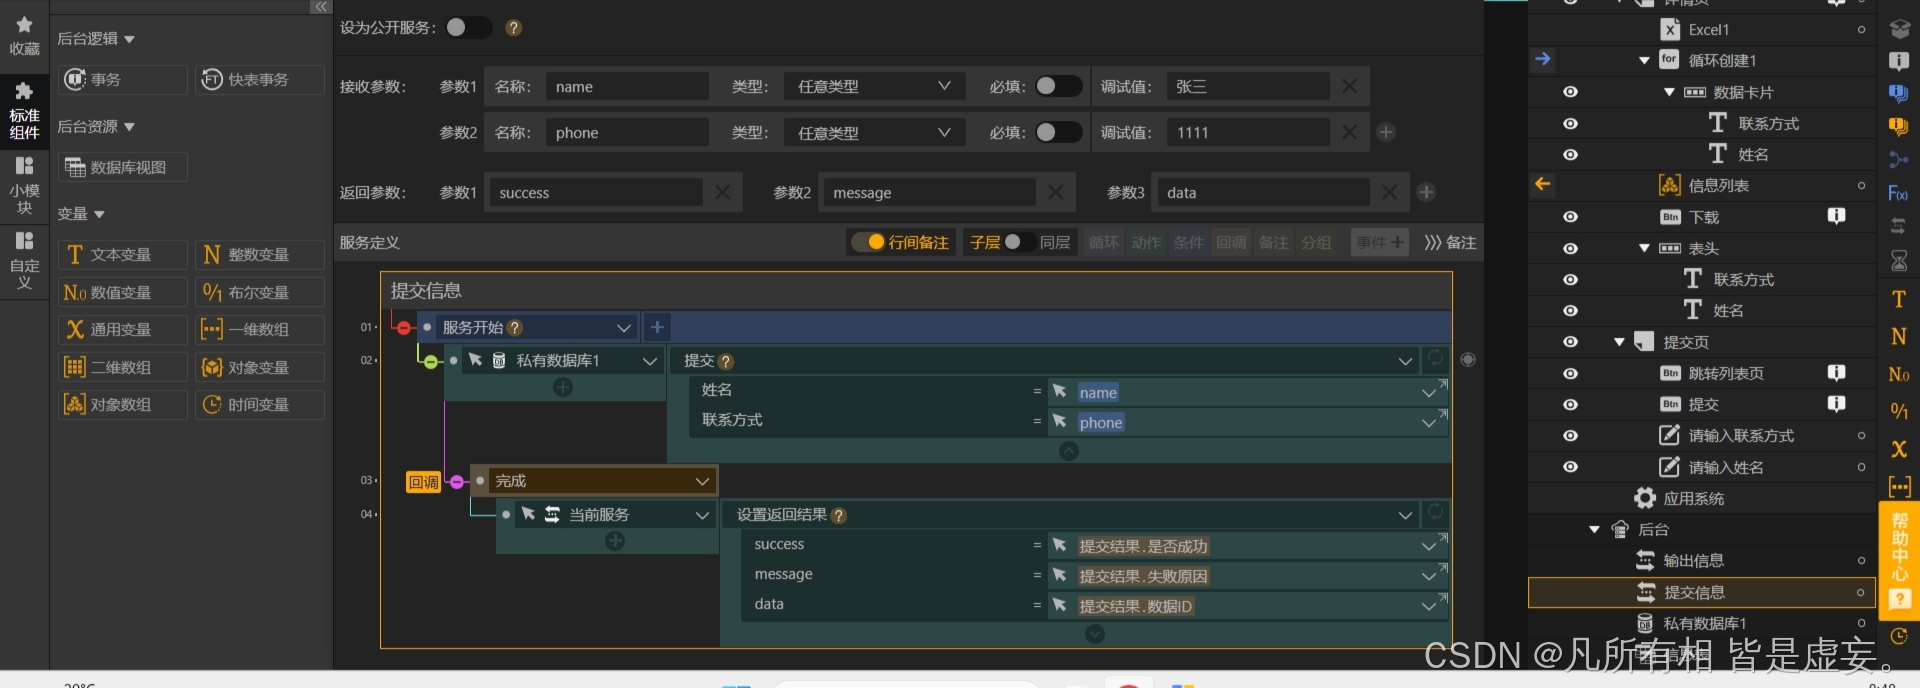The image size is (1920, 688).
Task: Edit debug value 张三
Action: click(1246, 87)
